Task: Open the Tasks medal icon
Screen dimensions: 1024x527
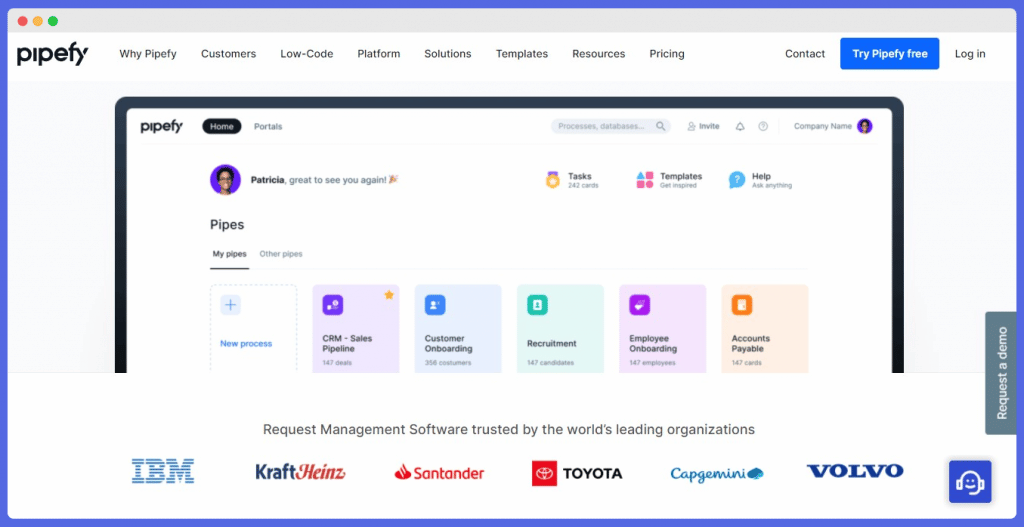Action: pos(552,180)
